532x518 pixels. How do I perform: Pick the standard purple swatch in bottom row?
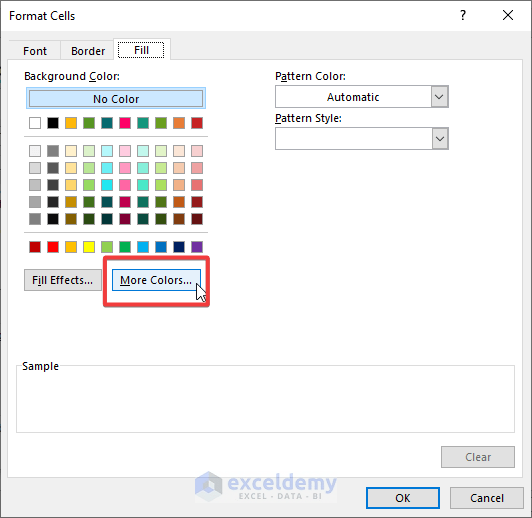click(x=197, y=247)
